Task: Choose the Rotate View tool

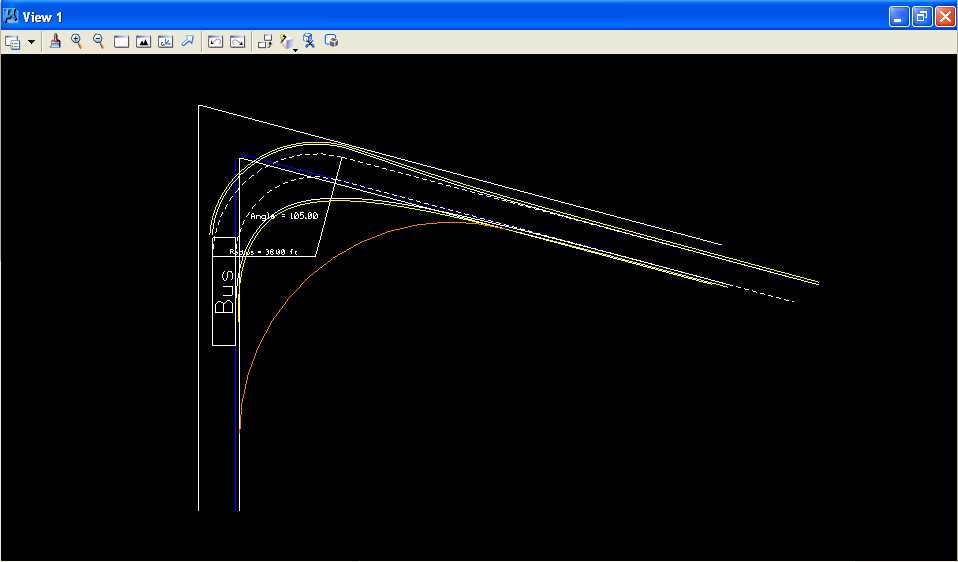Action: (165, 42)
